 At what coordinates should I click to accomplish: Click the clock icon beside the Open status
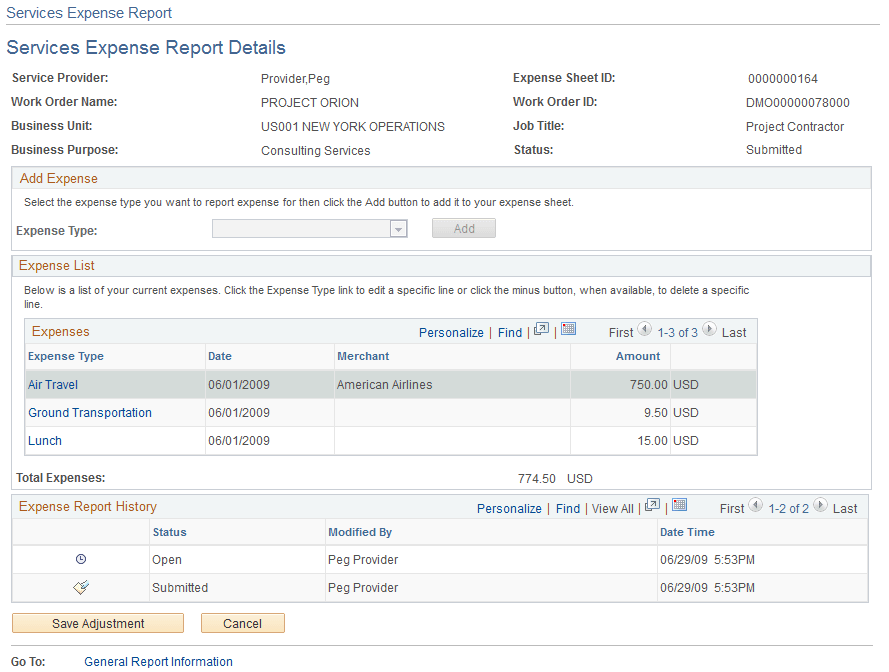[x=80, y=560]
